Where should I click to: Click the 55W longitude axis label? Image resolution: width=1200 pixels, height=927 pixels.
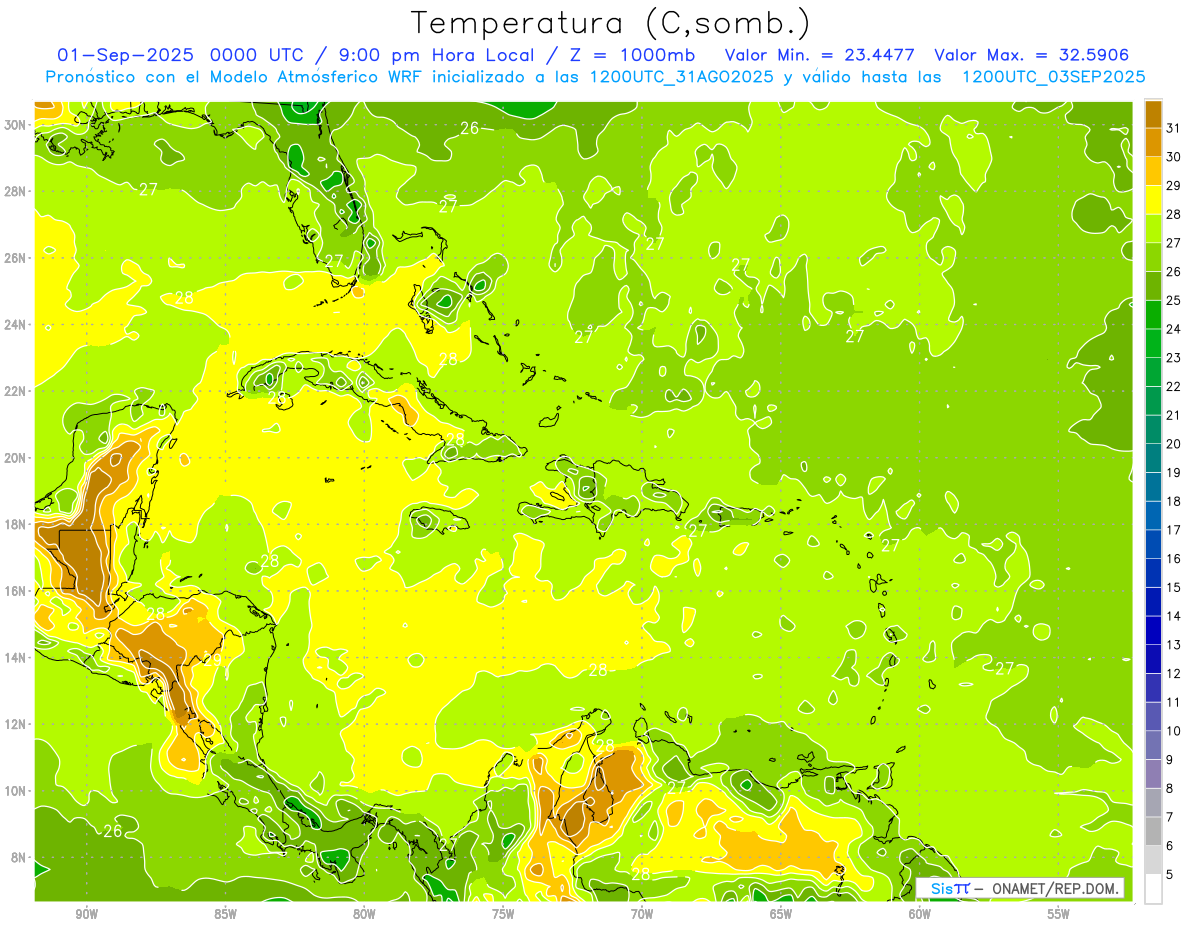pyautogui.click(x=1059, y=914)
